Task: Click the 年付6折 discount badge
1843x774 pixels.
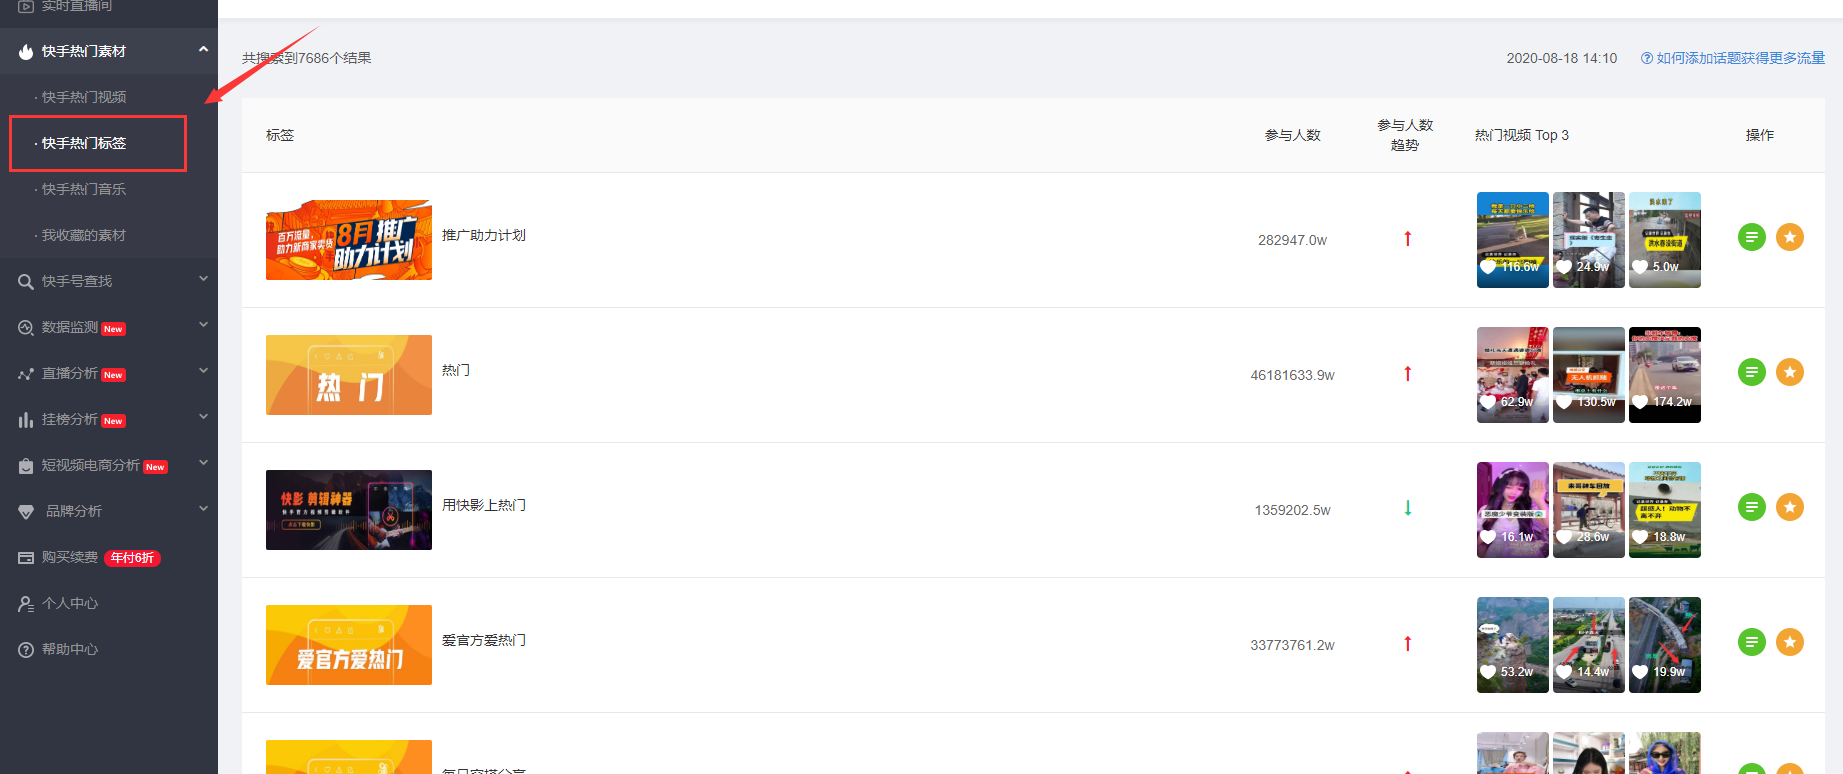Action: (132, 558)
